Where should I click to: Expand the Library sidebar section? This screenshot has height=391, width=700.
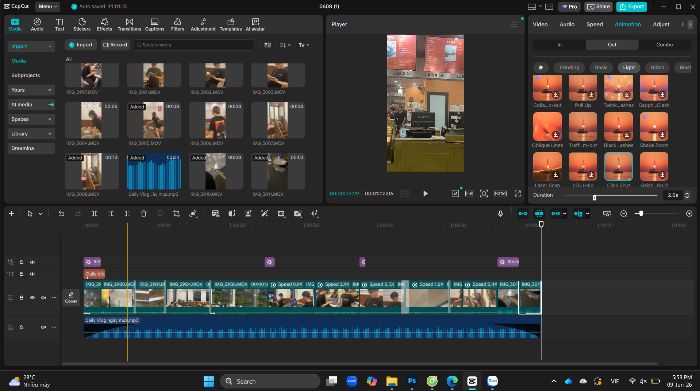(x=31, y=134)
